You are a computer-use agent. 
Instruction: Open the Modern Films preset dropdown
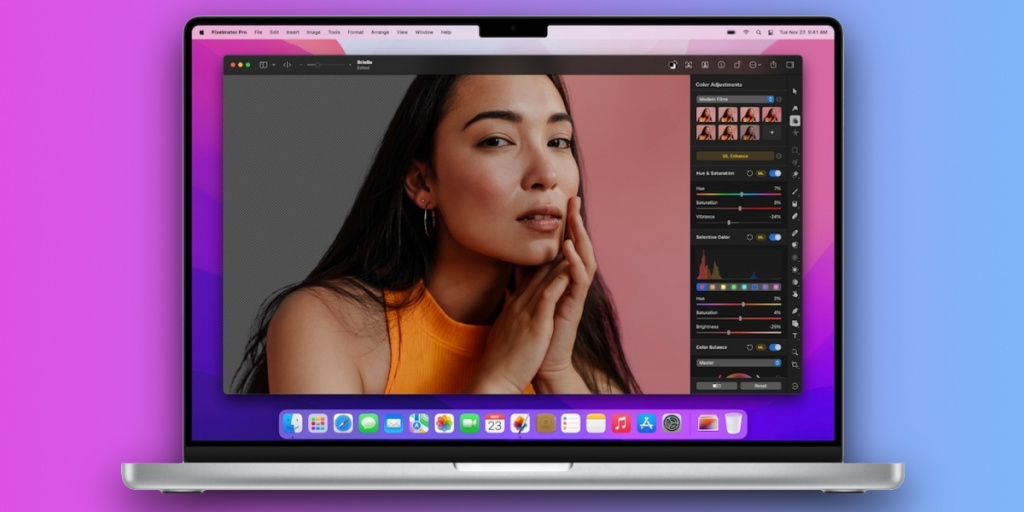click(x=735, y=99)
